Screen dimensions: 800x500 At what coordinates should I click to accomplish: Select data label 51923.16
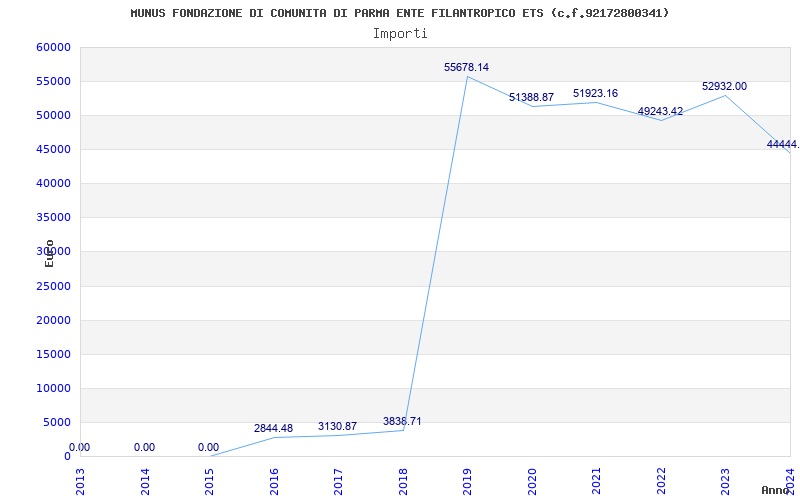point(595,93)
